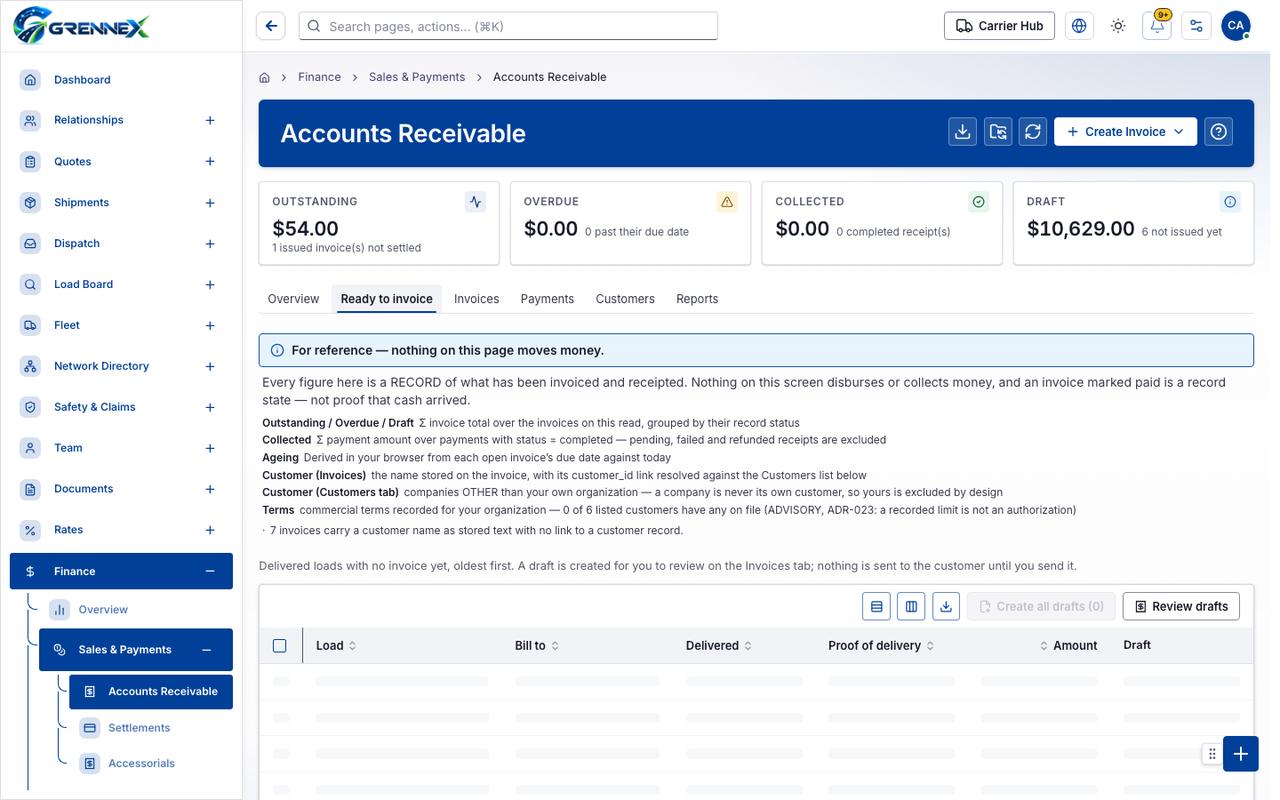Click the back arrow in the top bar

tap(271, 26)
